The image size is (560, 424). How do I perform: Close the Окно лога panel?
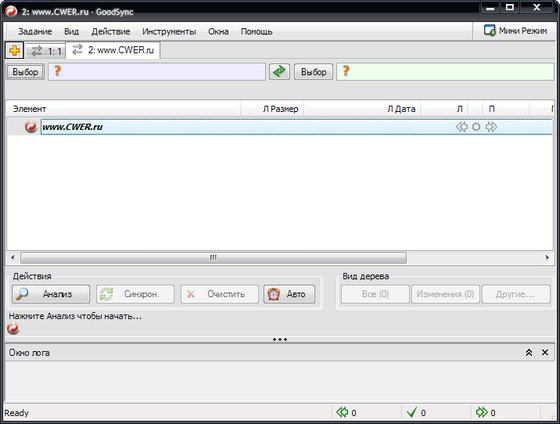pyautogui.click(x=545, y=353)
